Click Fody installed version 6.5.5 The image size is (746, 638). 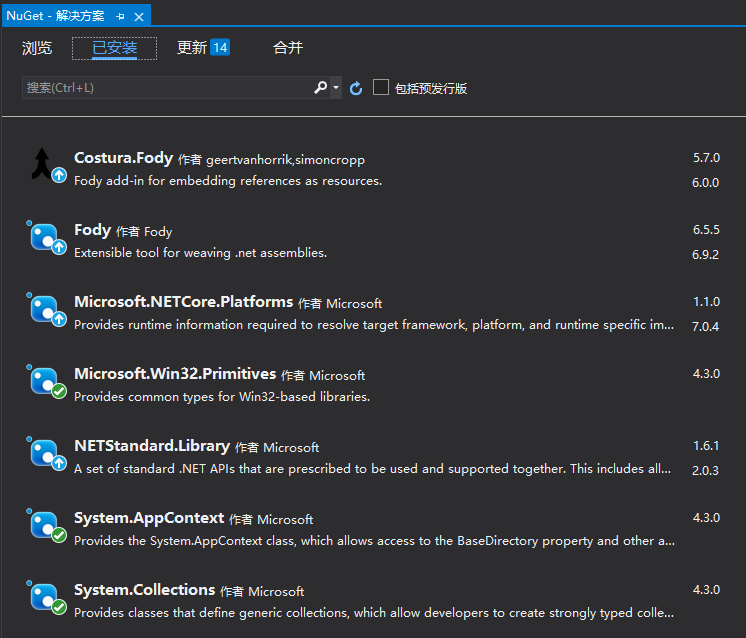706,230
